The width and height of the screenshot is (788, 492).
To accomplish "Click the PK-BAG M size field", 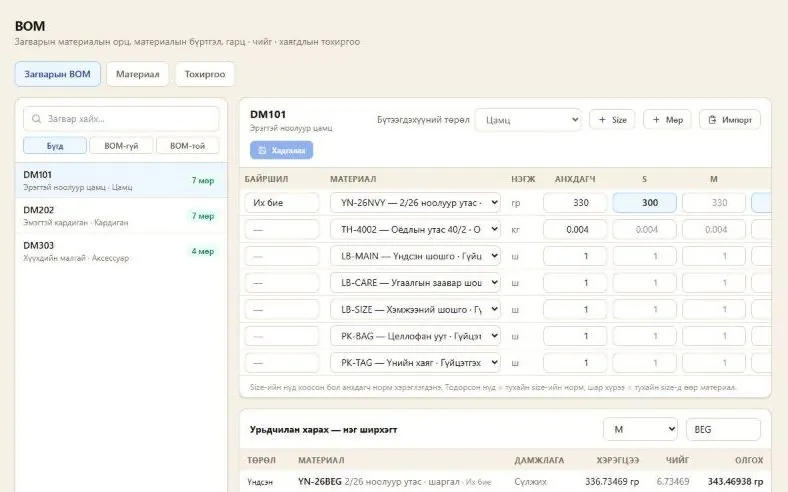I will [x=714, y=336].
